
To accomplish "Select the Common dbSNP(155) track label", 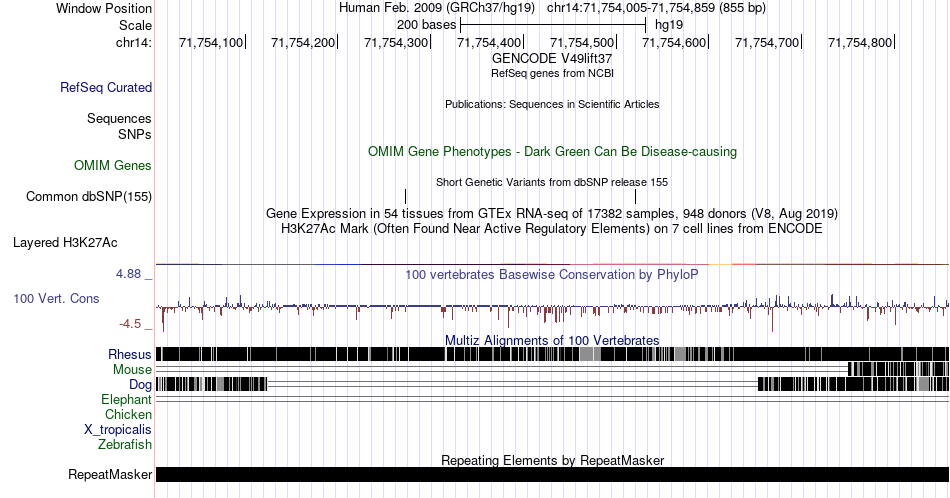I will click(x=89, y=196).
